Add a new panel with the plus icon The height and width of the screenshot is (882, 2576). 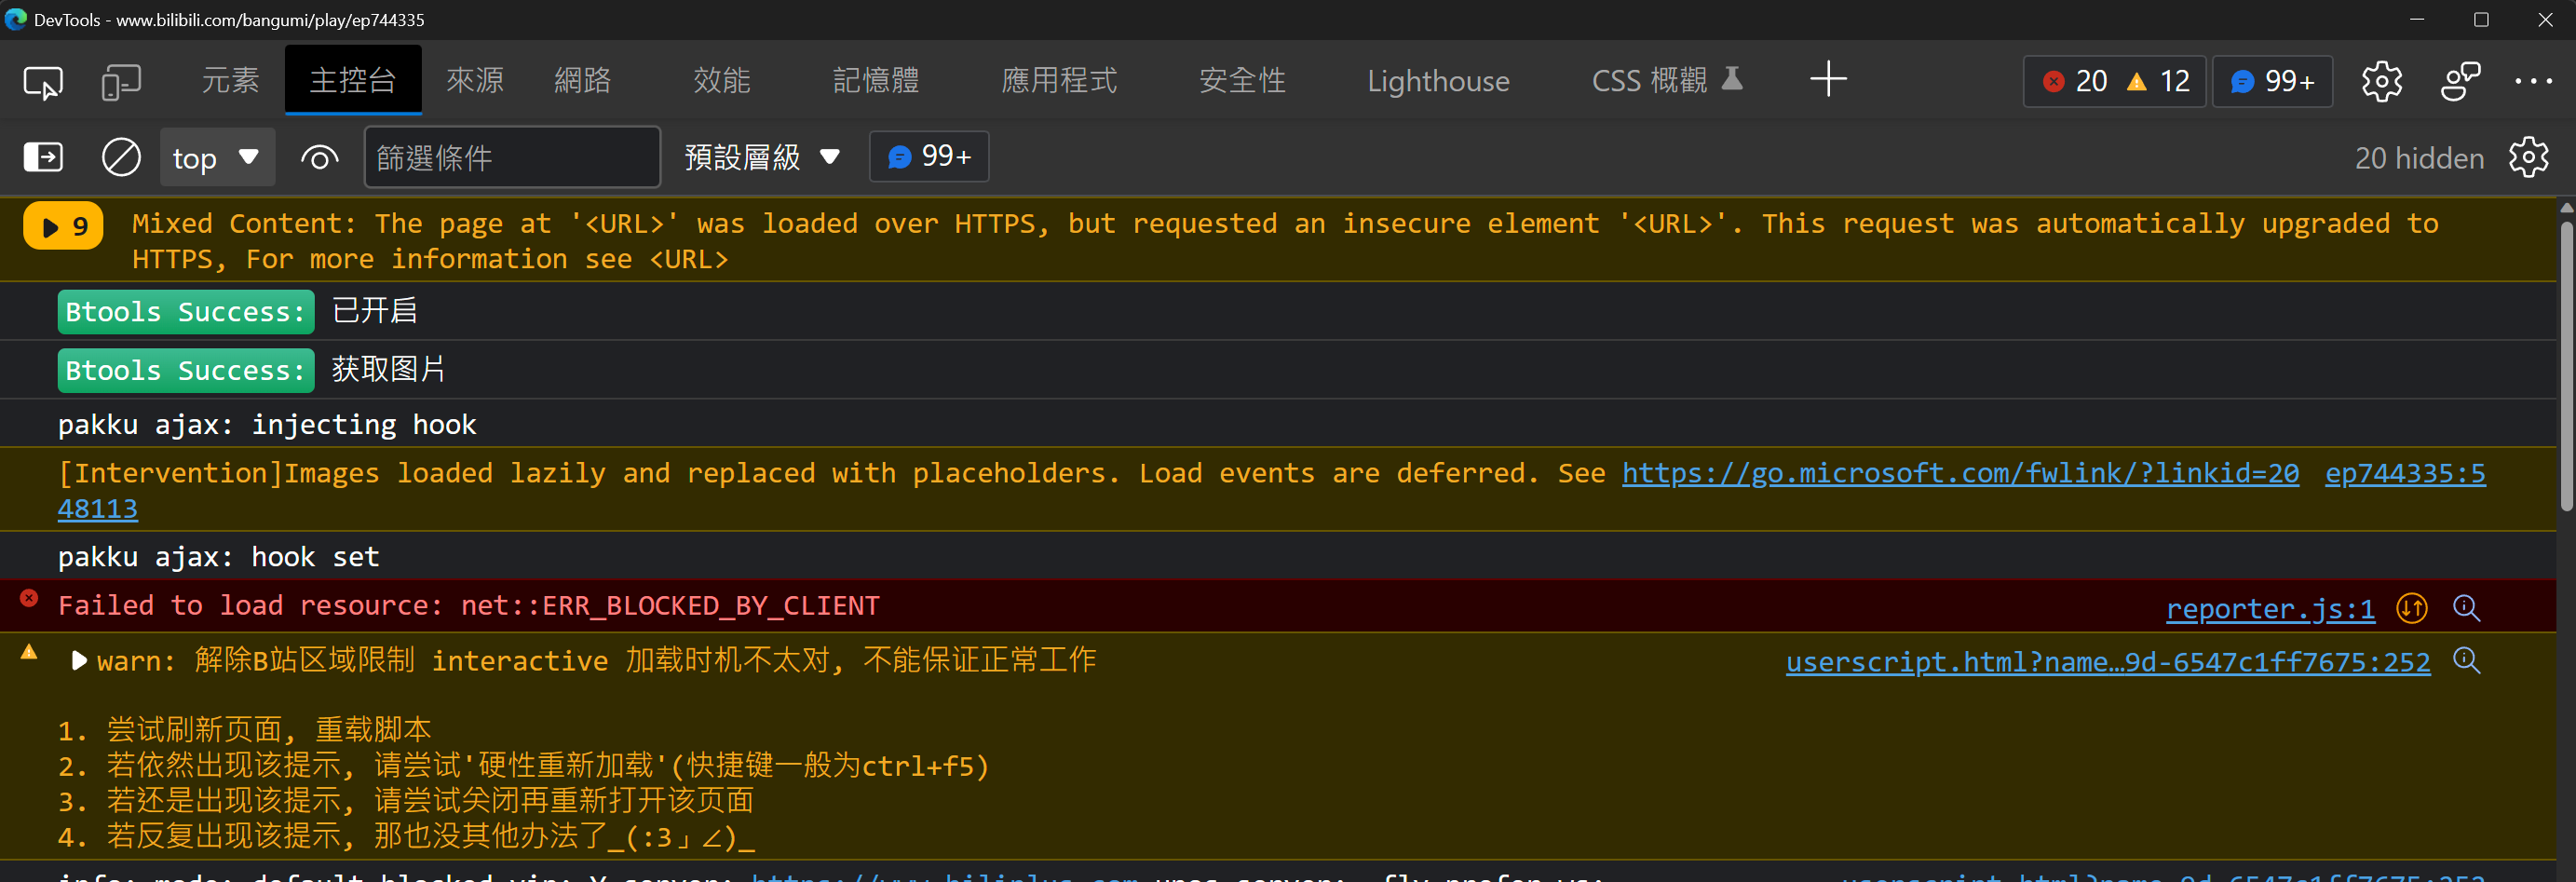pyautogui.click(x=1828, y=79)
